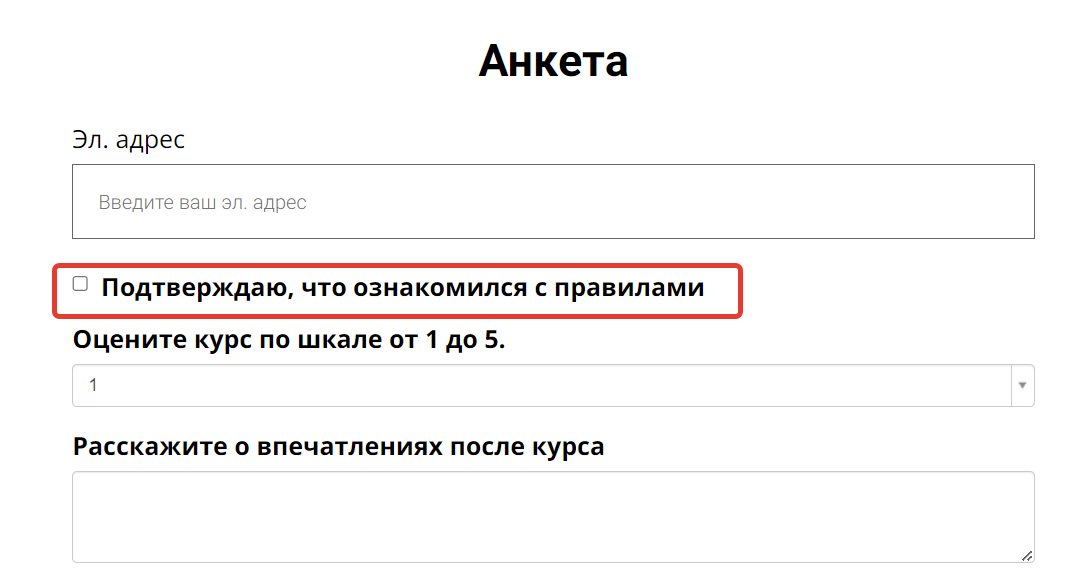
Task: Click the impressions textarea
Action: (x=553, y=517)
